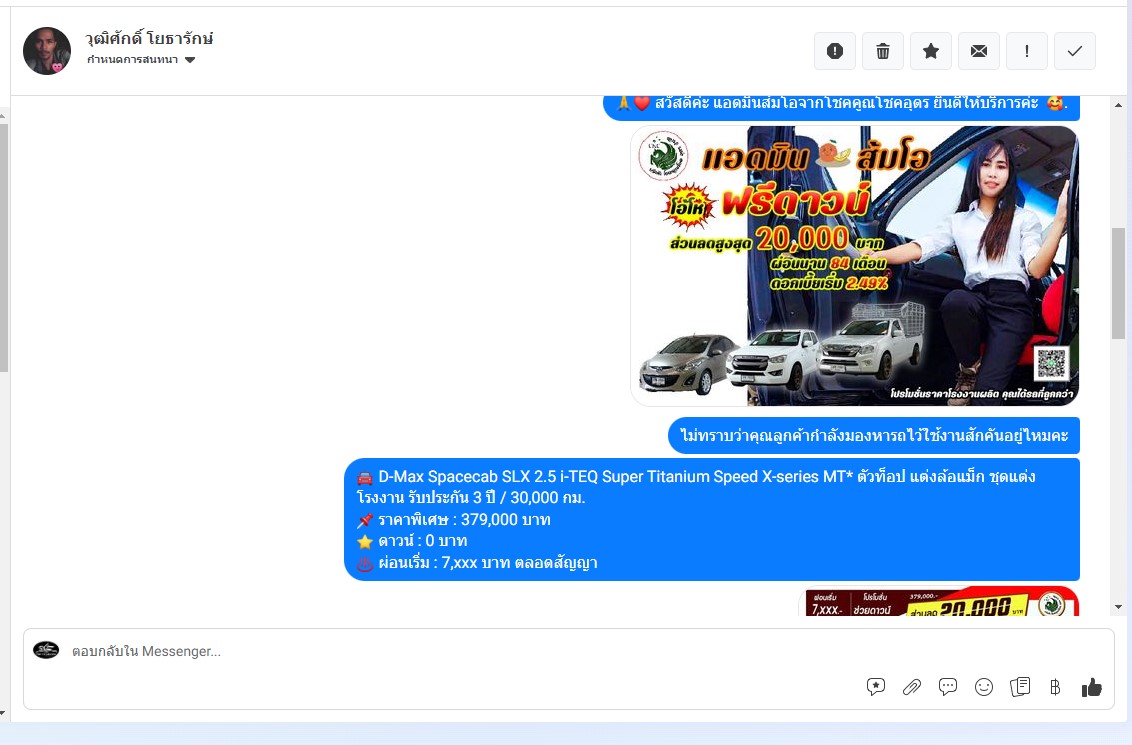Open saved replies speech-bubble star icon
This screenshot has height=745, width=1132.
point(876,687)
